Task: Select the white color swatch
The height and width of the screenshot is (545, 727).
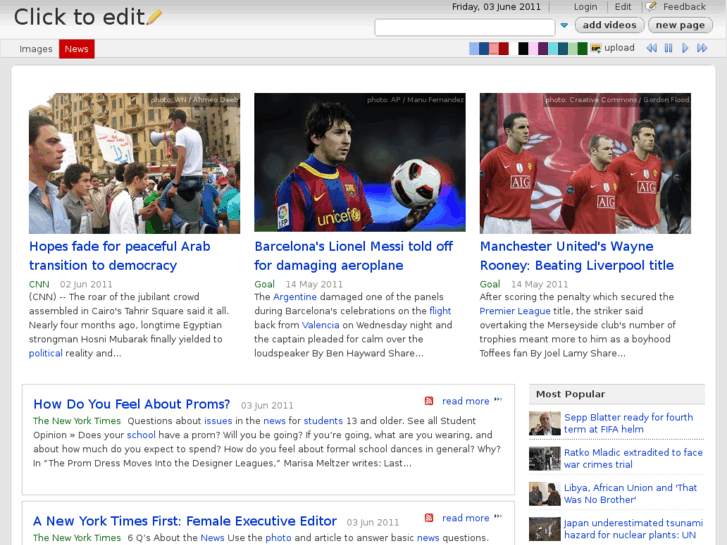Action: (x=514, y=48)
